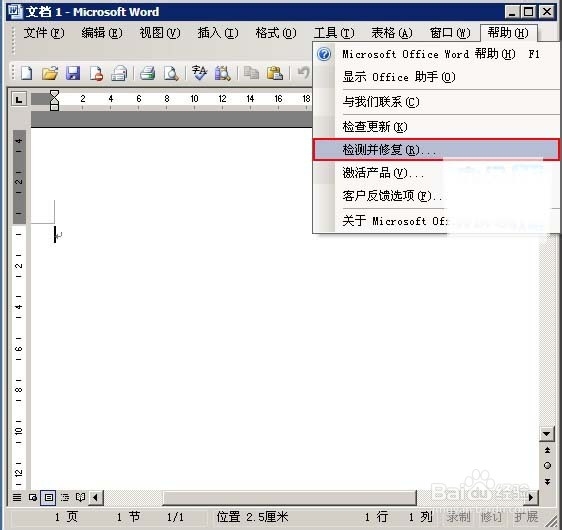The height and width of the screenshot is (530, 562).
Task: Click the left indent marker on the ruler
Action: pyautogui.click(x=54, y=107)
